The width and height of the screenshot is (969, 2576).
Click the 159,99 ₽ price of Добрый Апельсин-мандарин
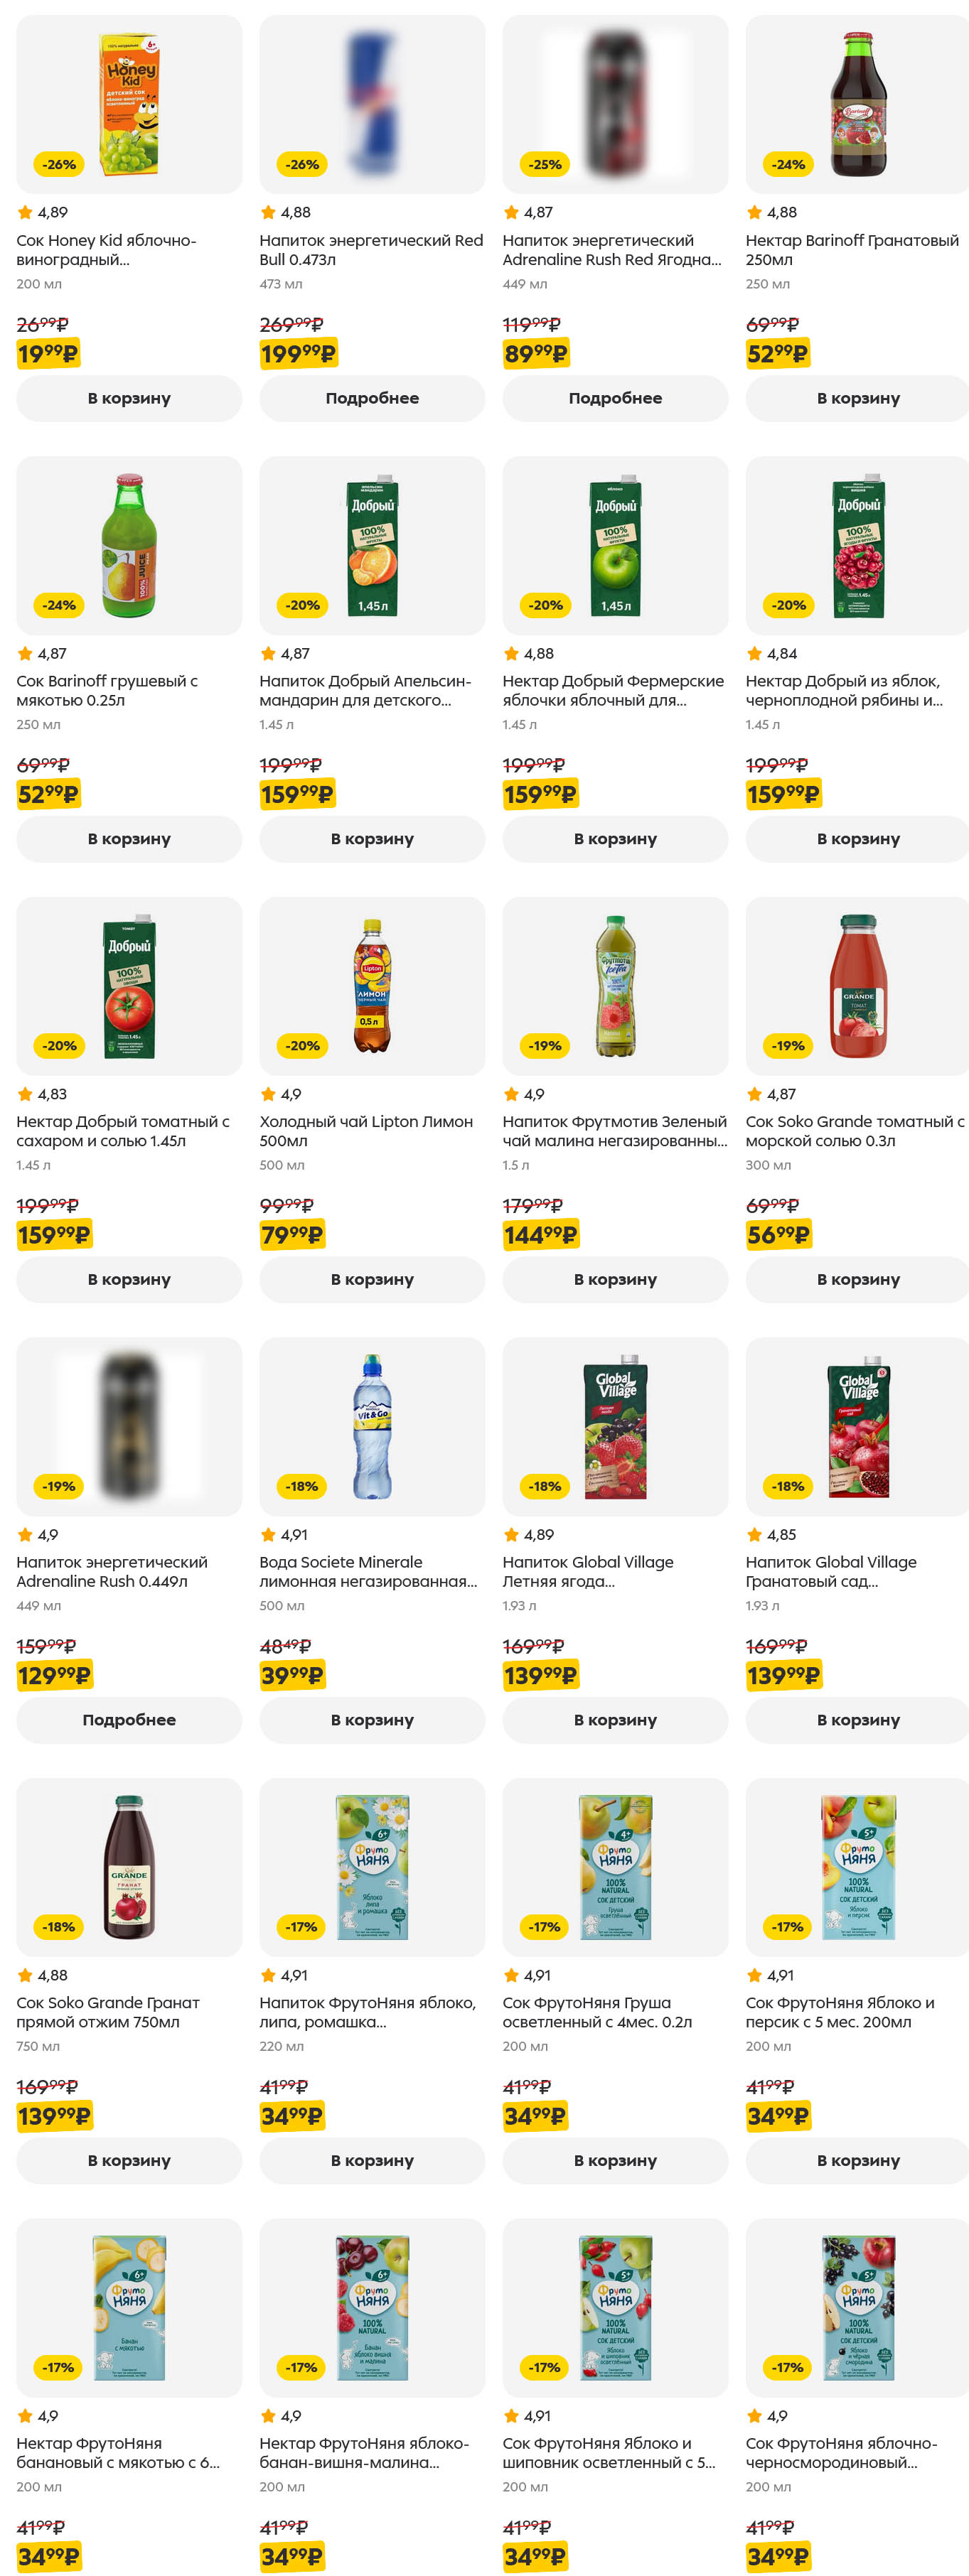click(297, 795)
